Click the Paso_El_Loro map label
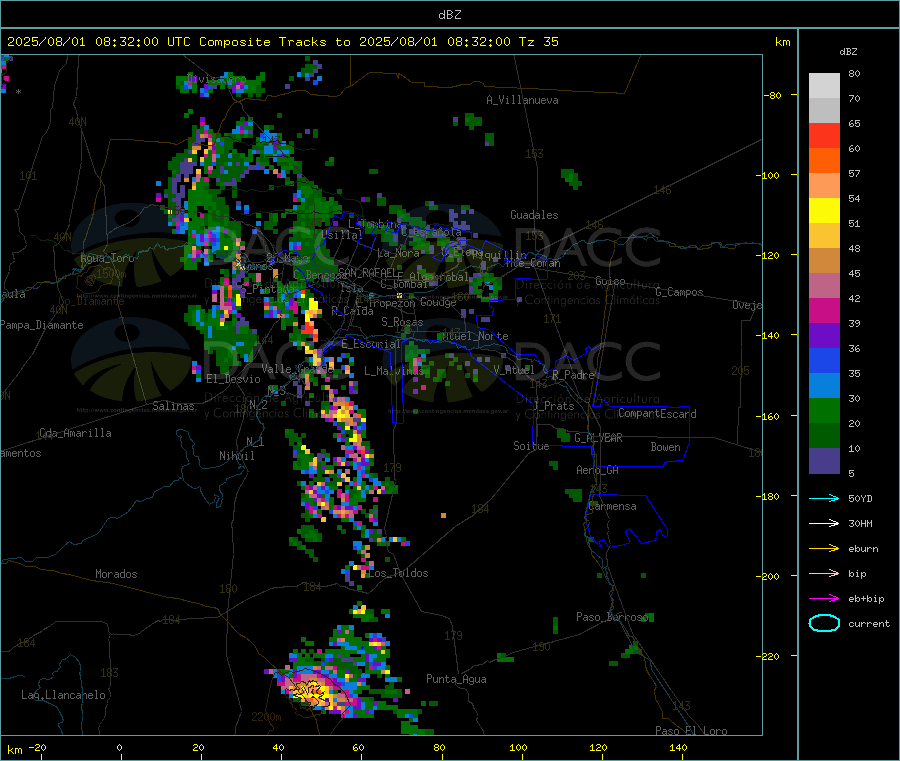 691,731
